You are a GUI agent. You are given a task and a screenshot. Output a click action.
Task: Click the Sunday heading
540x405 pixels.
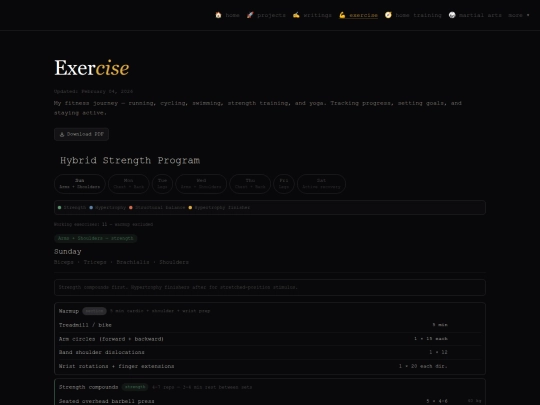tap(68, 251)
